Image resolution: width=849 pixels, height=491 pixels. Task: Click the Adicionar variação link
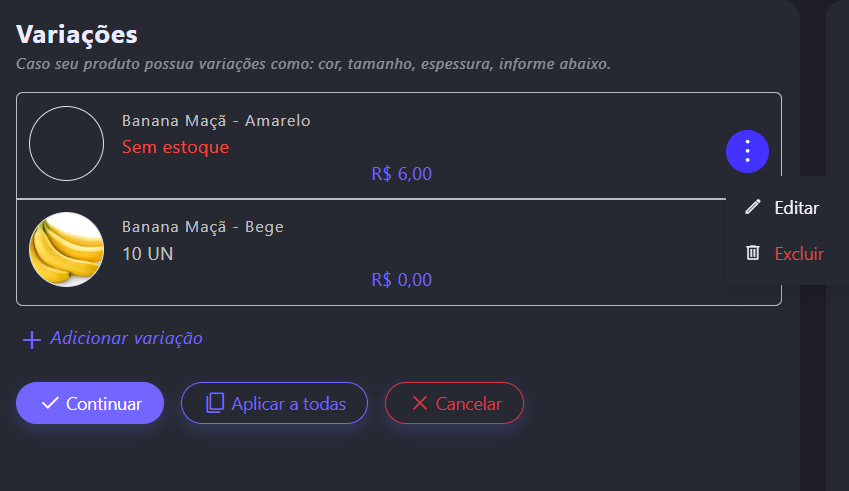tap(126, 338)
